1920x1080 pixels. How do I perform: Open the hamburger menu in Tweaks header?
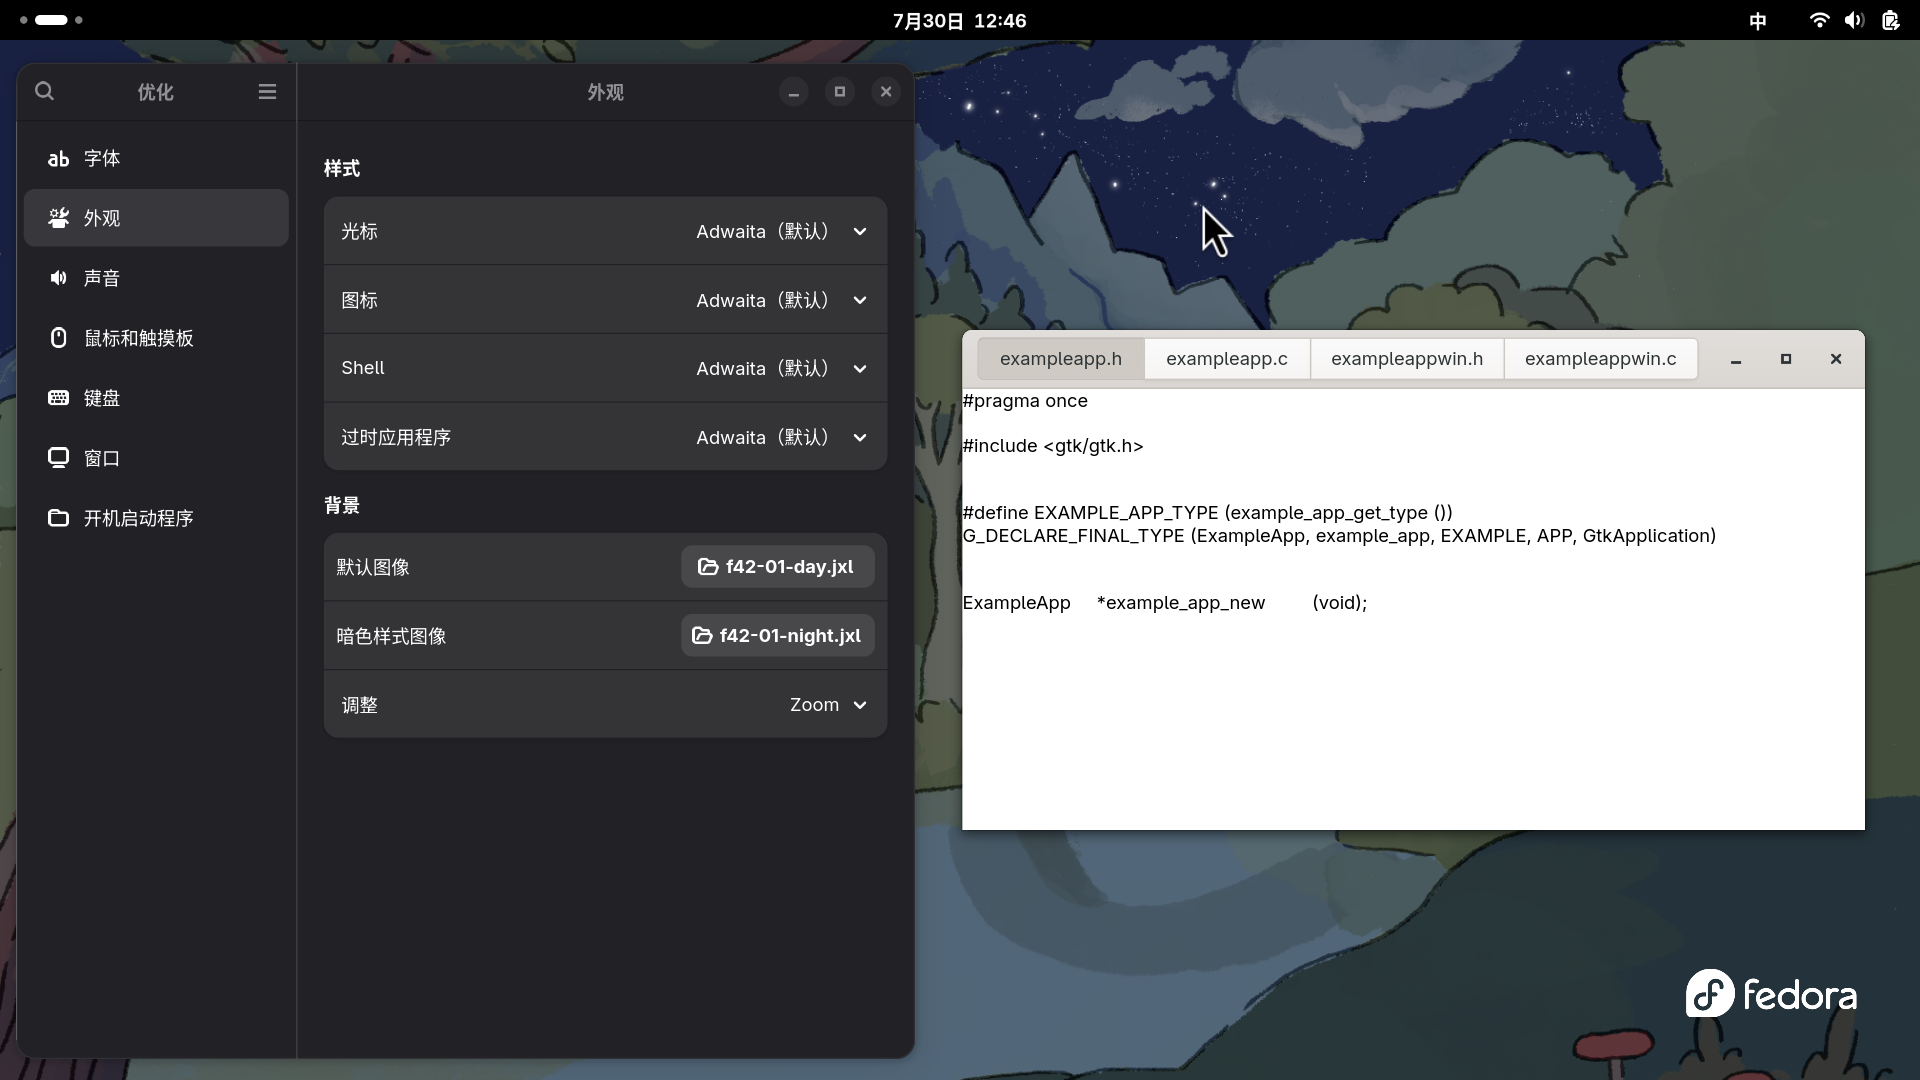(x=267, y=91)
